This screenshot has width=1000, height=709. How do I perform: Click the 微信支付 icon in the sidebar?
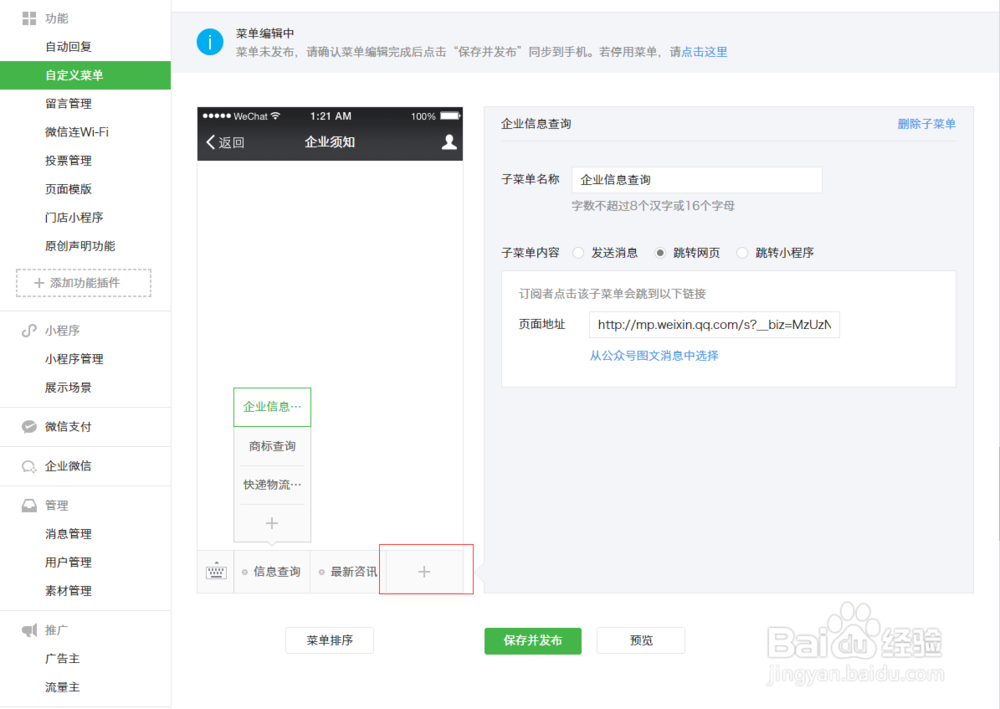coord(29,427)
